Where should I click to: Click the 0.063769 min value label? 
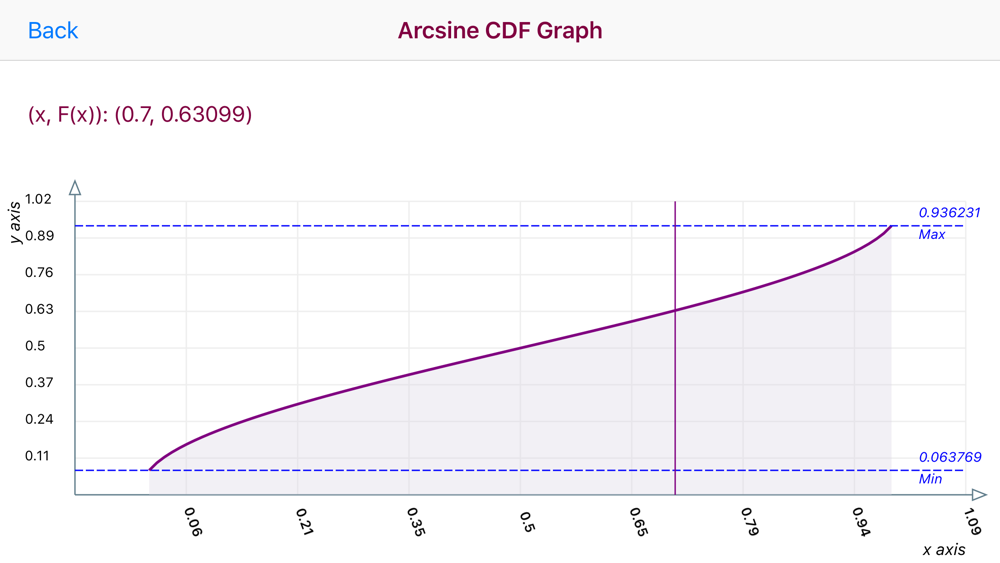tap(950, 457)
